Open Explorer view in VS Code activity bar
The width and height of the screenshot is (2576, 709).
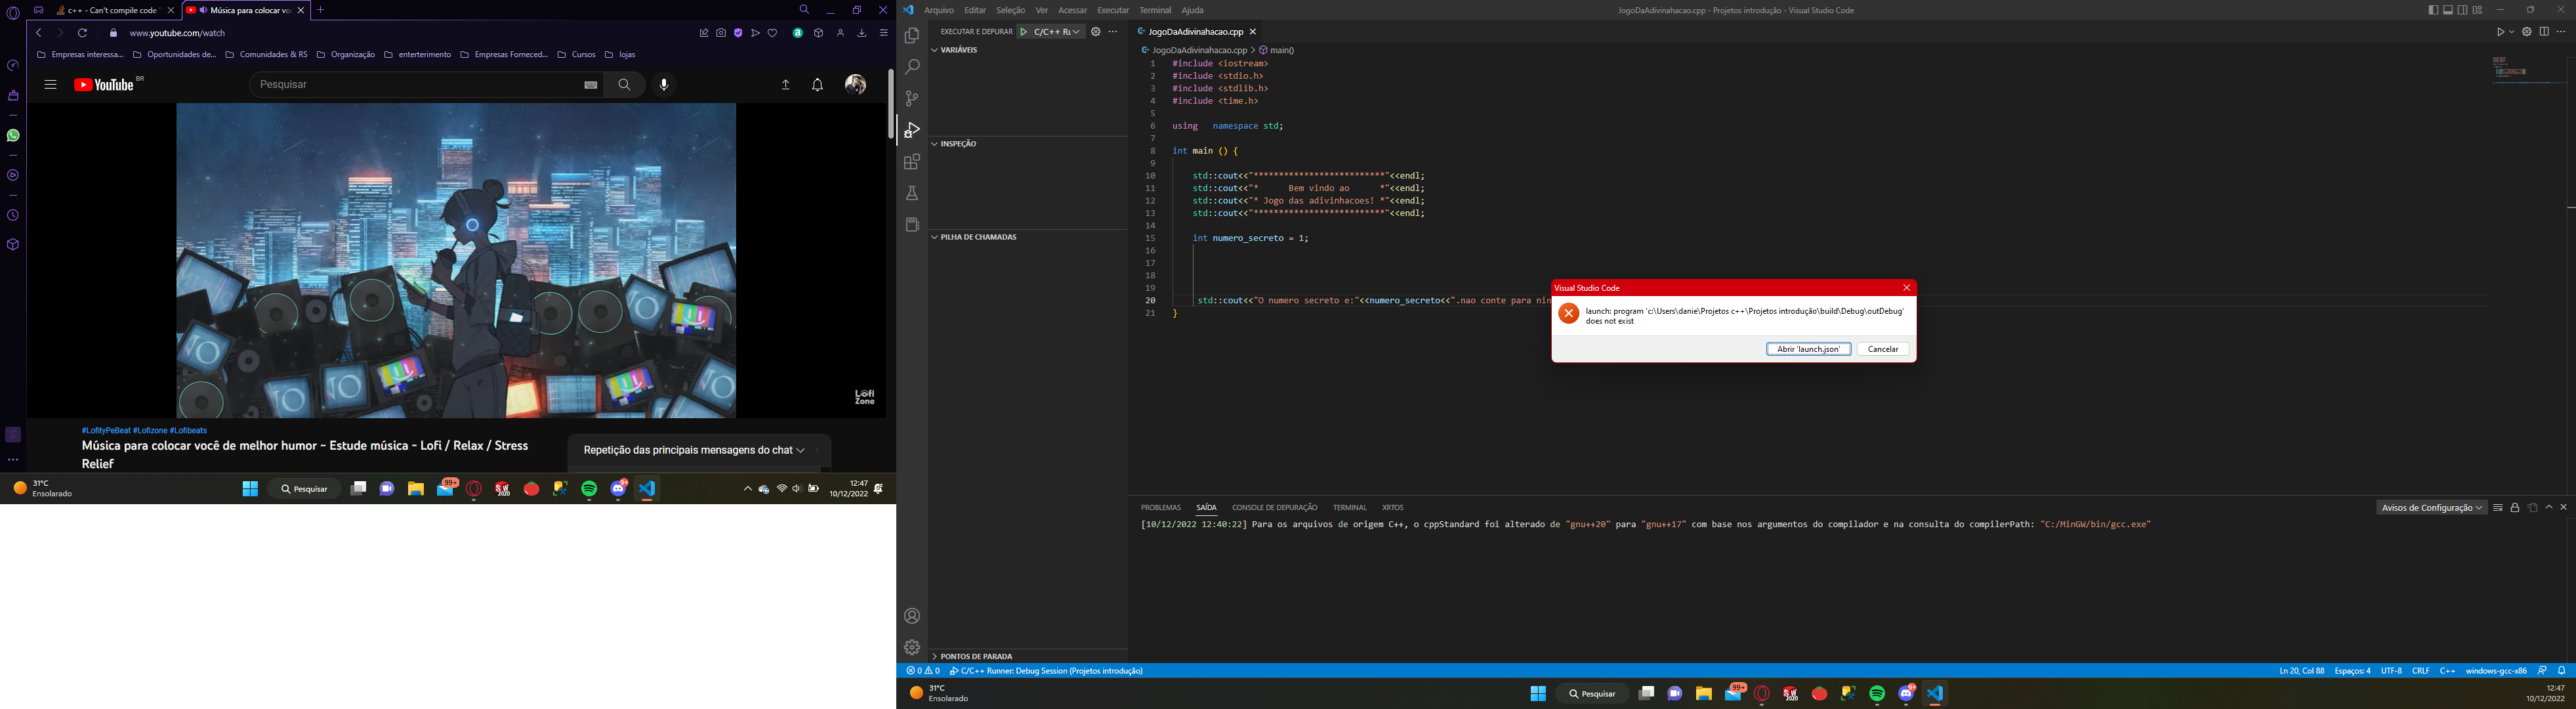(912, 36)
